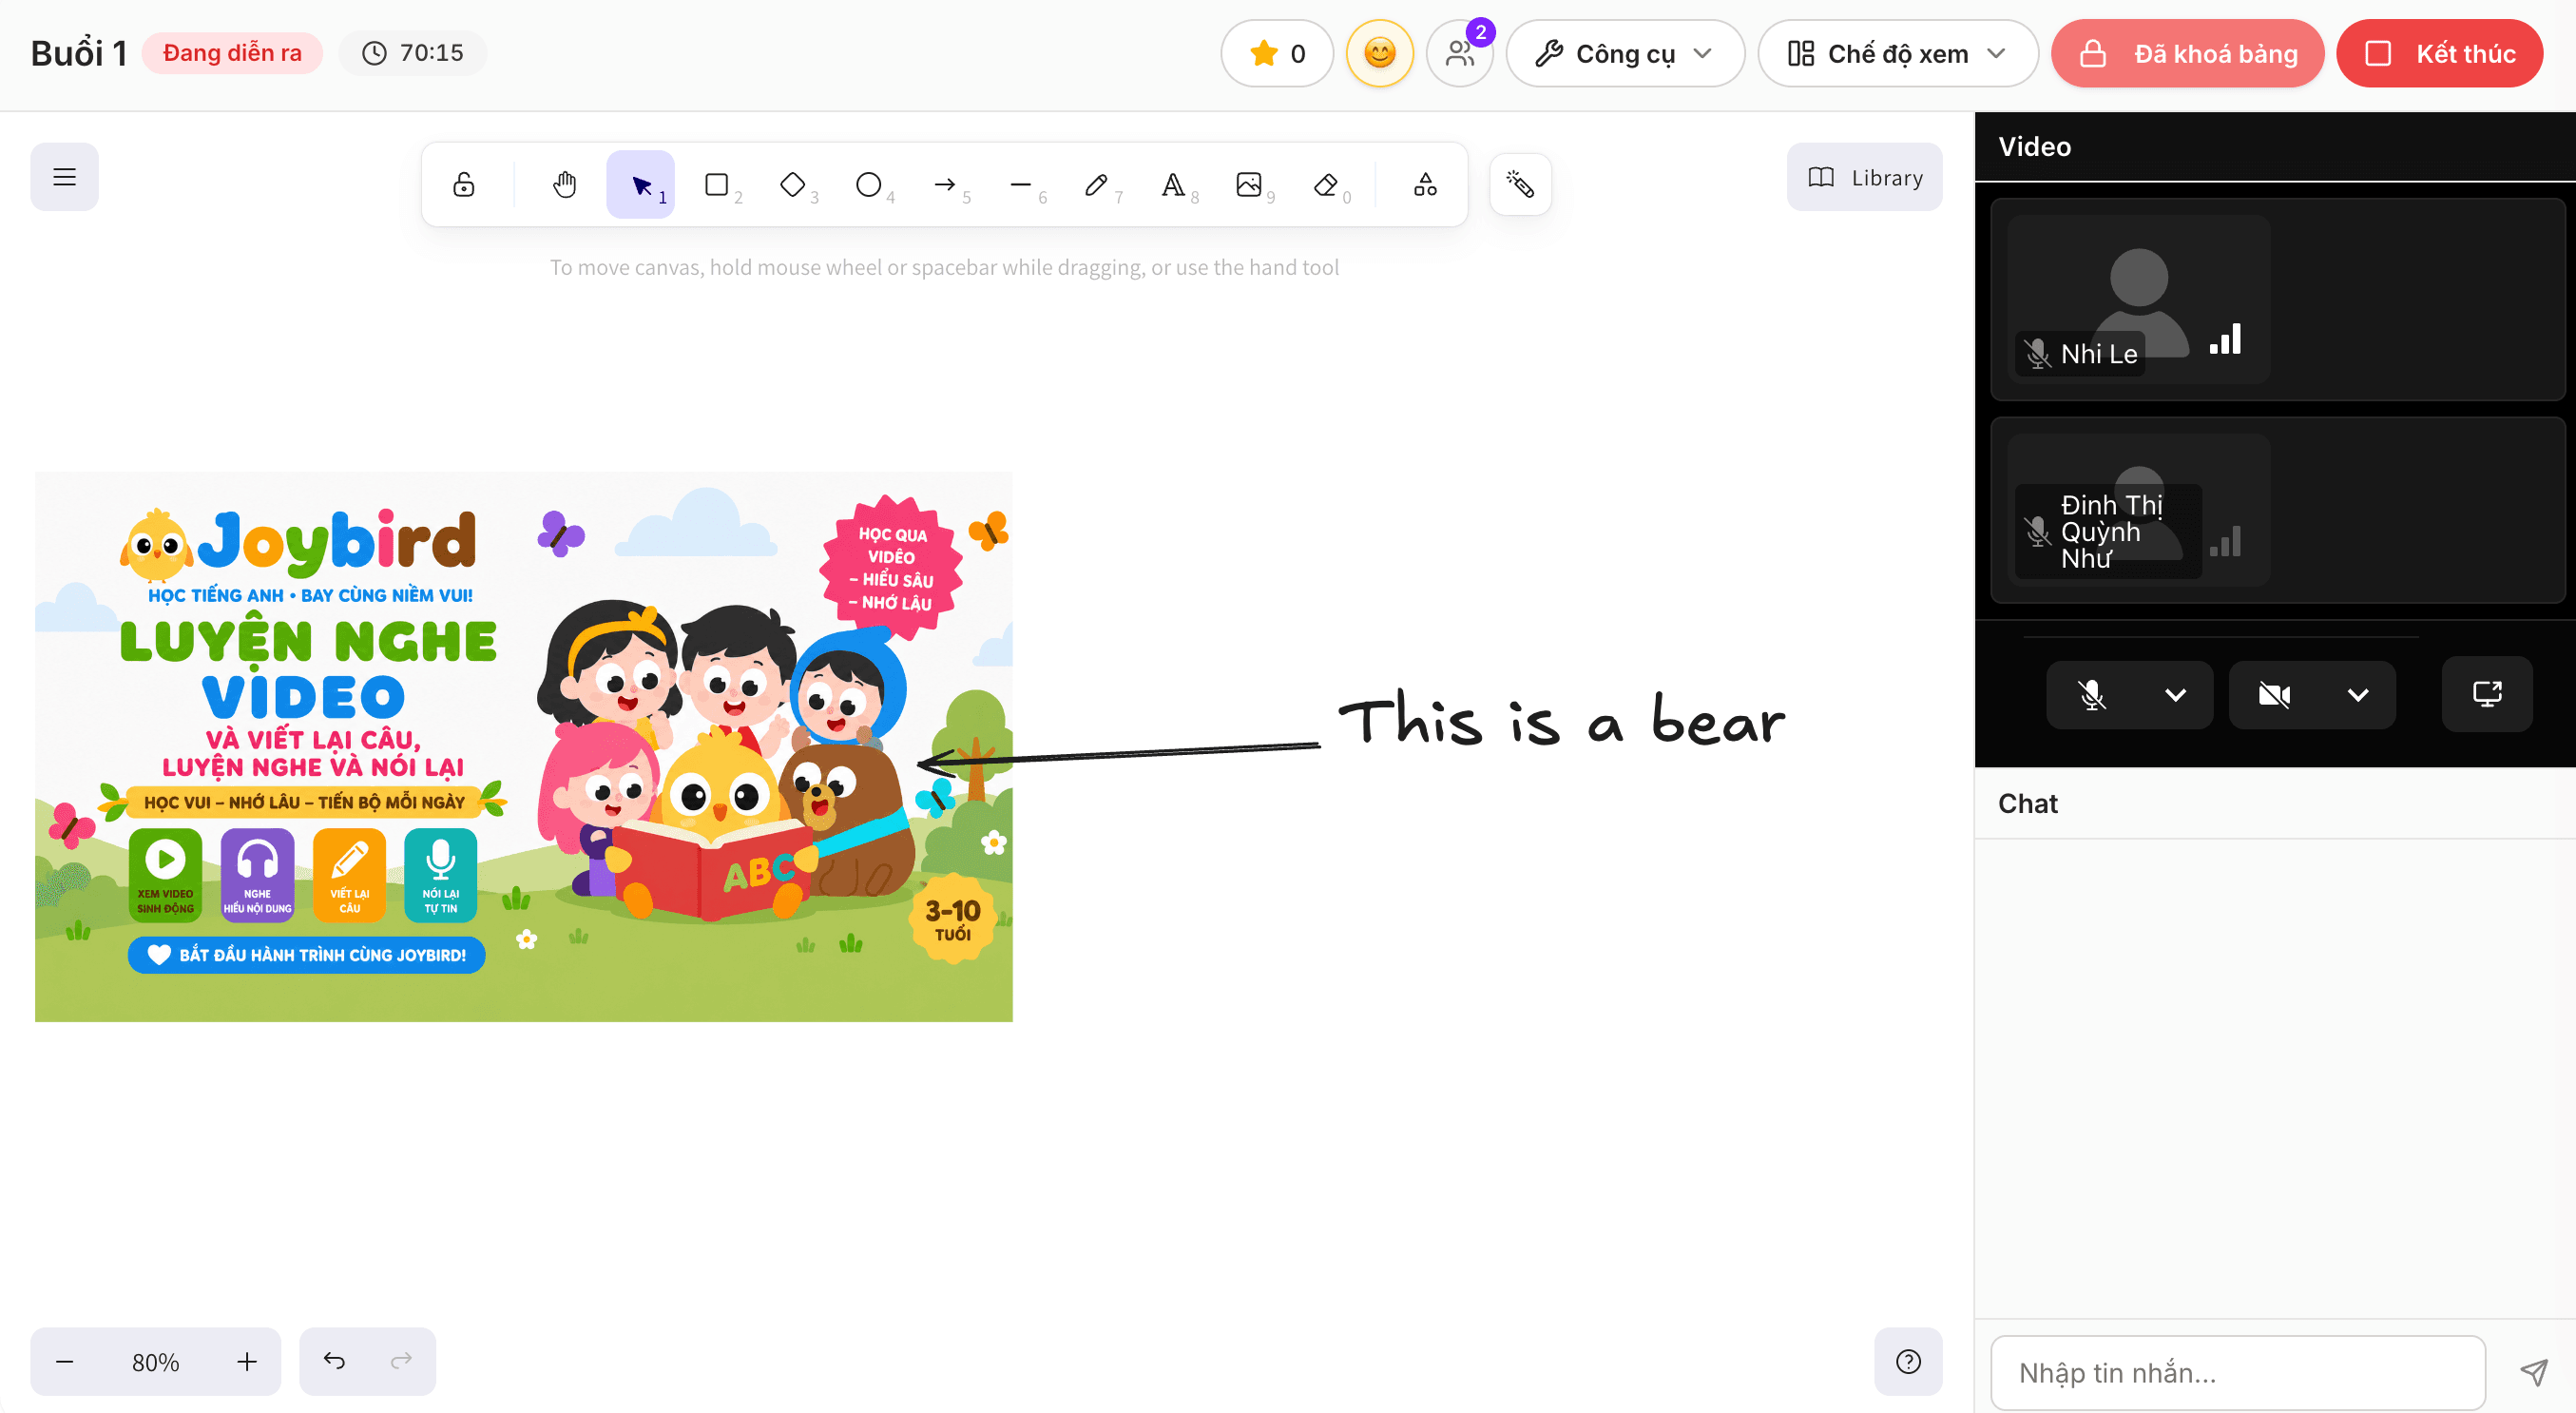Turn on the camera button
Image resolution: width=2576 pixels, height=1413 pixels.
pyautogui.click(x=2274, y=694)
